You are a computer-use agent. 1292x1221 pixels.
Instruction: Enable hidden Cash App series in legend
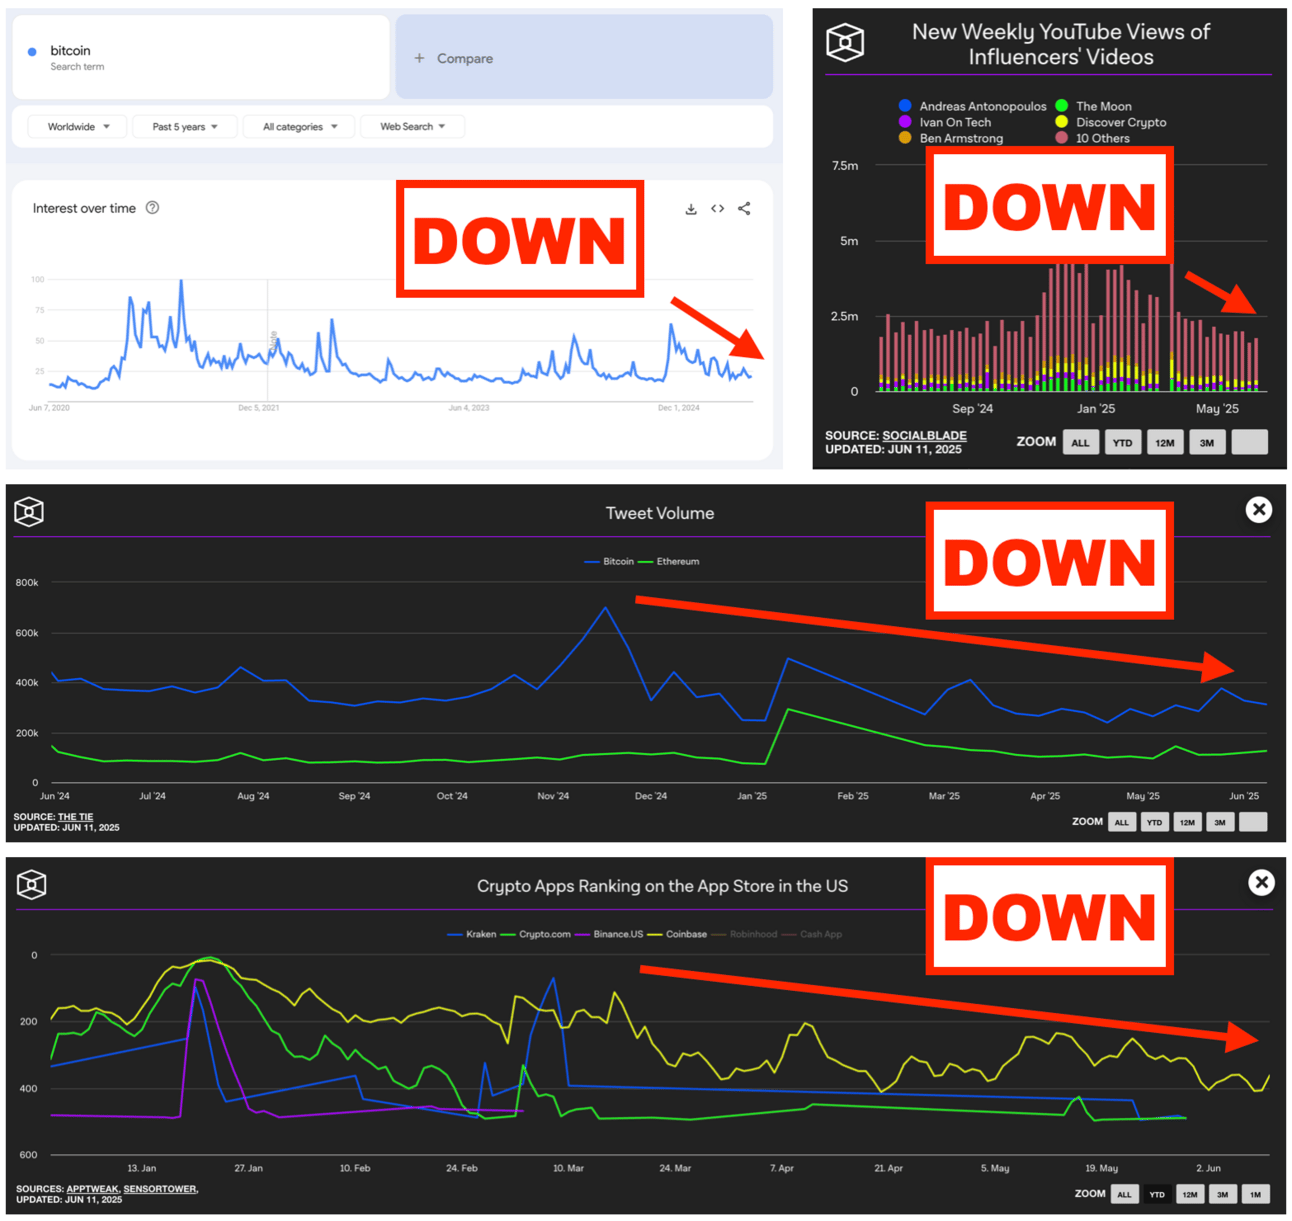tap(812, 934)
